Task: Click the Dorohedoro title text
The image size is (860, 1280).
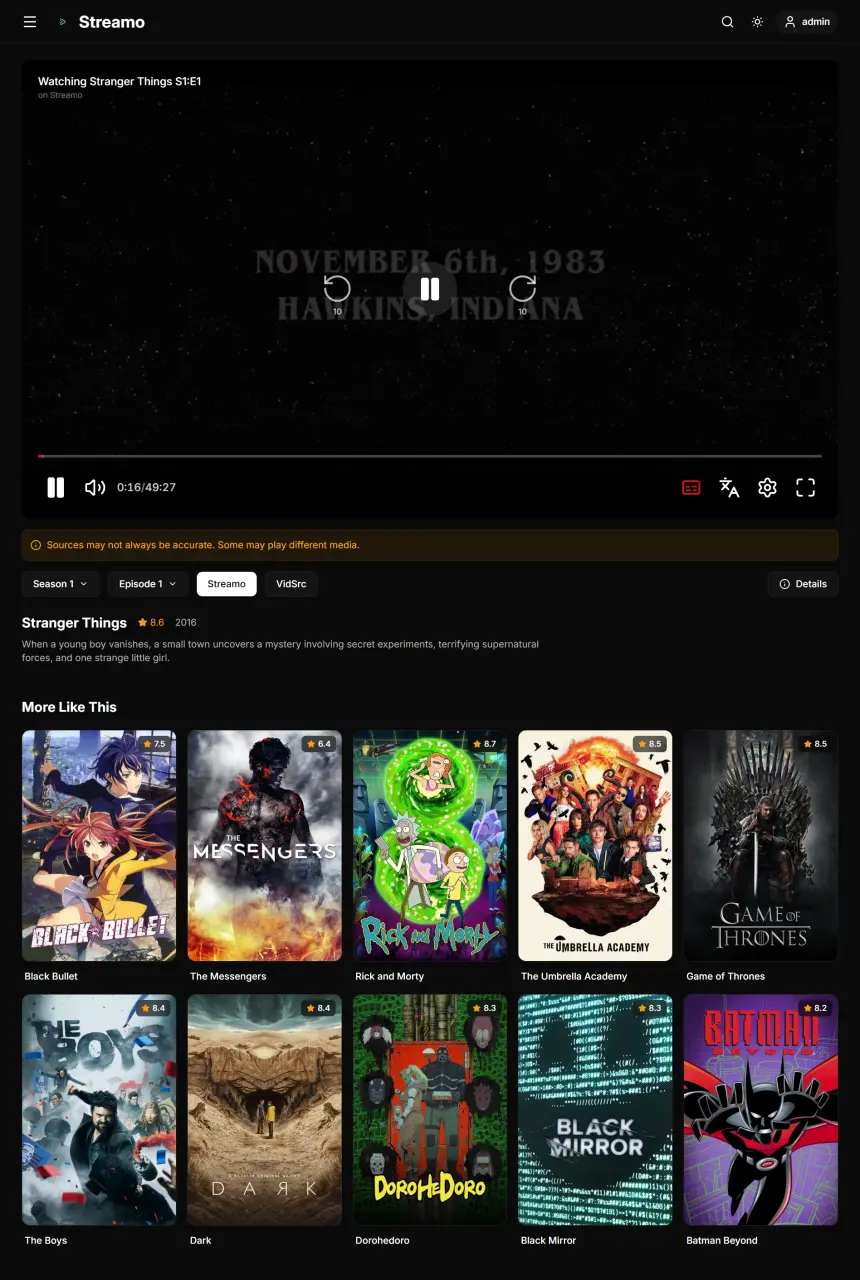Action: 382,1240
